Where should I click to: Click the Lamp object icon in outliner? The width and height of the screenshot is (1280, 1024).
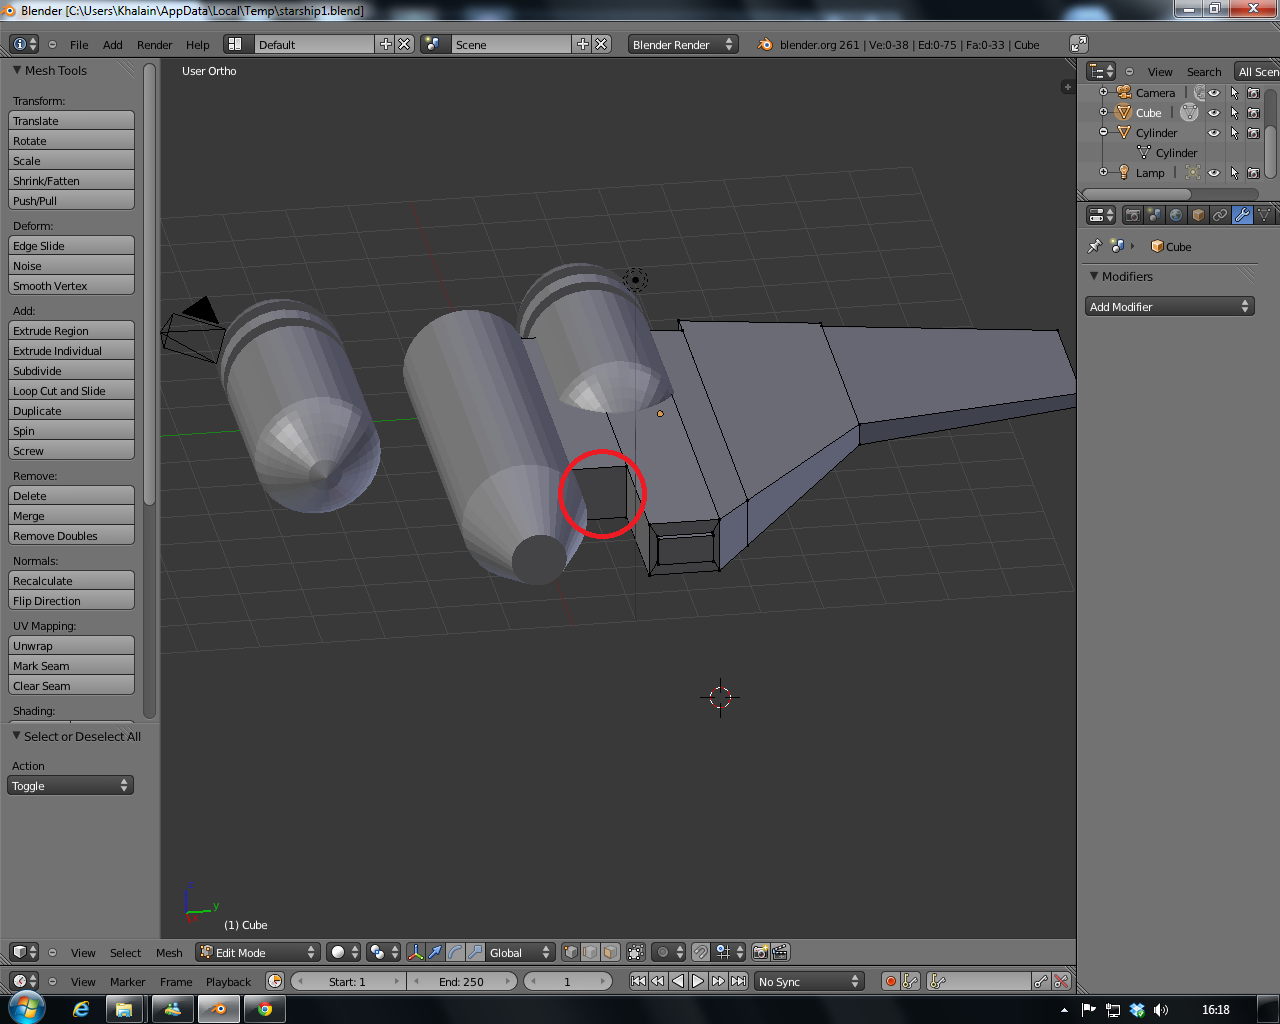[x=1124, y=172]
